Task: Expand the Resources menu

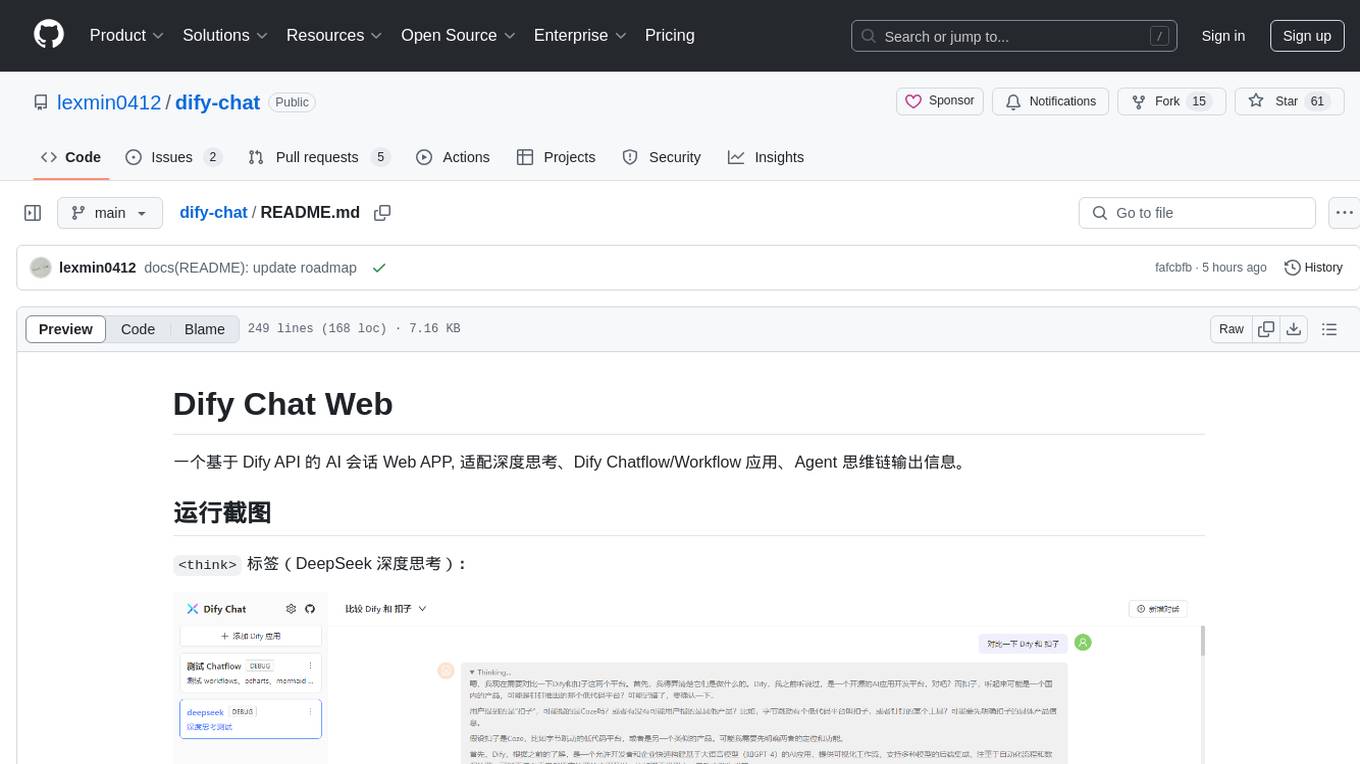Action: [x=334, y=35]
